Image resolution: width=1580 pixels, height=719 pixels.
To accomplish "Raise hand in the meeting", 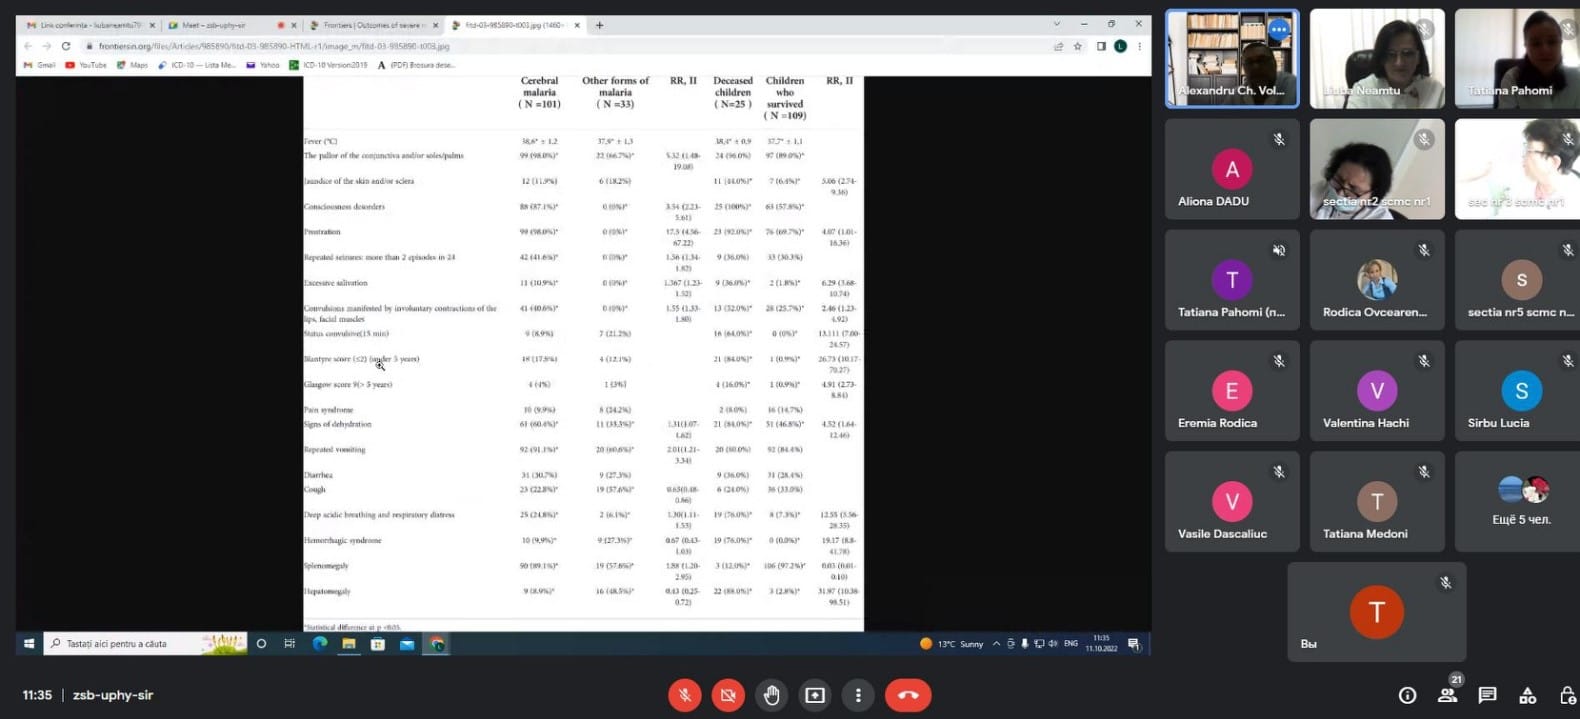I will [771, 695].
